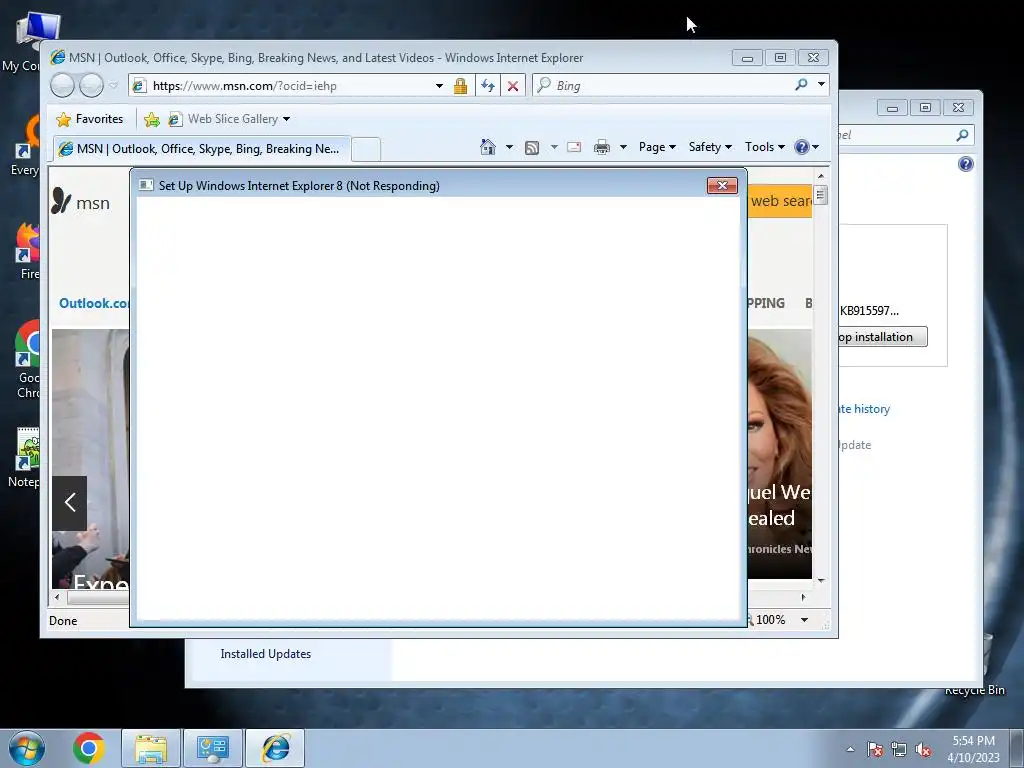Click the Action Center flag tray icon

click(874, 749)
